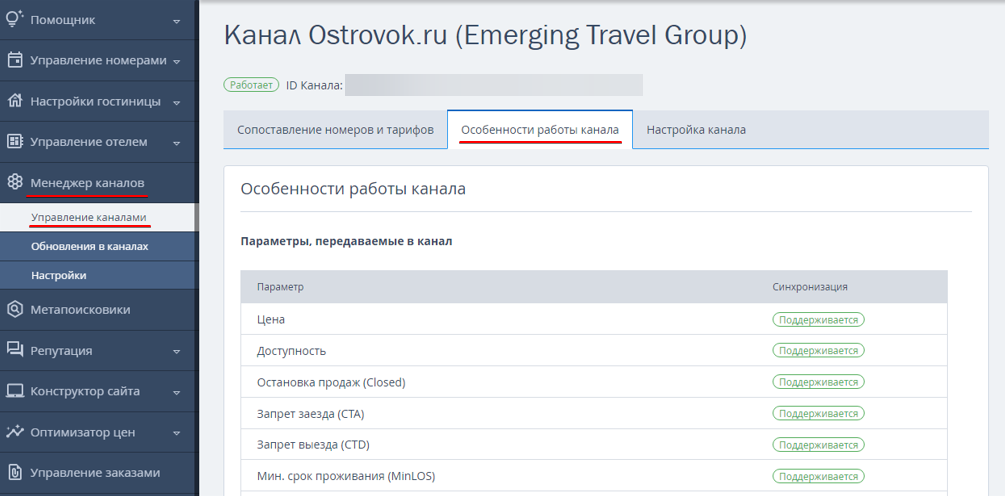
Task: Open Обновления в каналах submenu item
Action: coord(90,246)
